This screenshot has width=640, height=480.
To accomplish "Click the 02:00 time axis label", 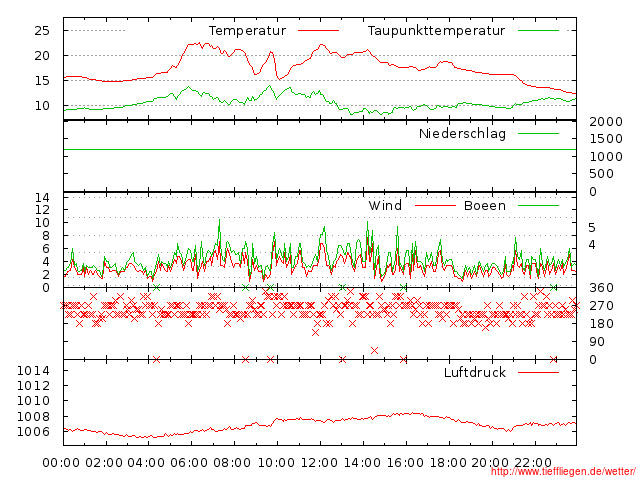I will [x=104, y=463].
